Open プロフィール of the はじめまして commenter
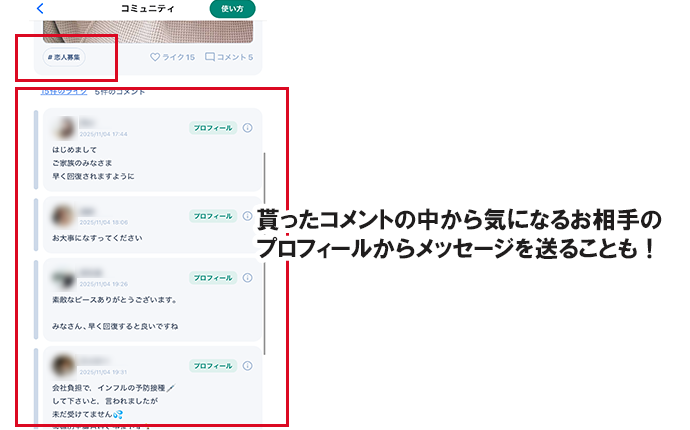Viewport: 690px width, 430px height. pos(212,128)
